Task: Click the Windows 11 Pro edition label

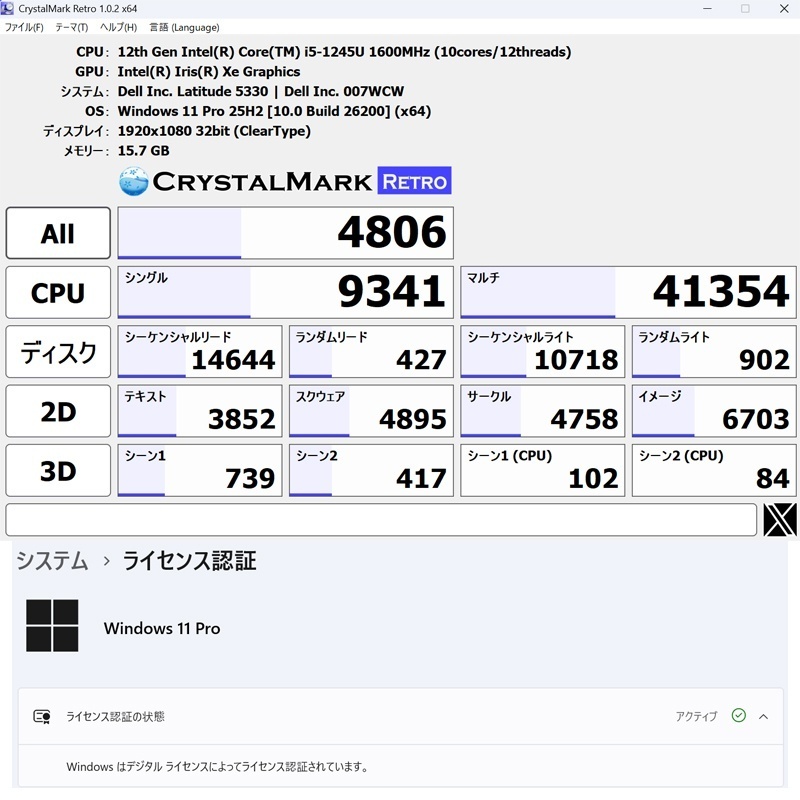Action: (x=162, y=628)
